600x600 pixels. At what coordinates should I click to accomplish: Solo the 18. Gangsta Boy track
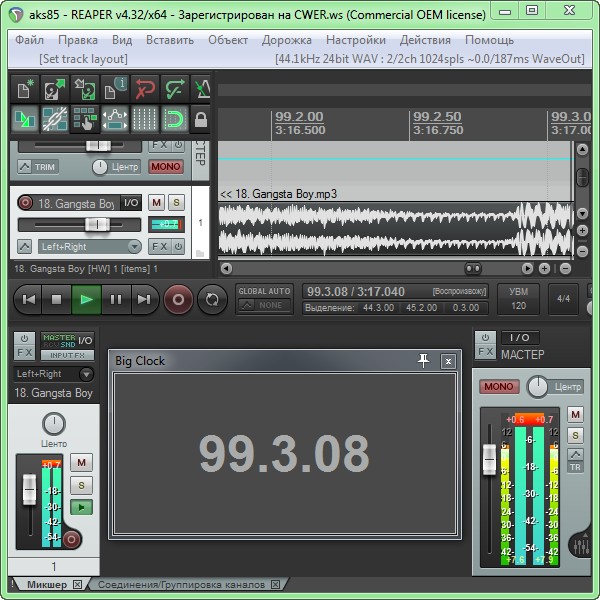[x=176, y=202]
